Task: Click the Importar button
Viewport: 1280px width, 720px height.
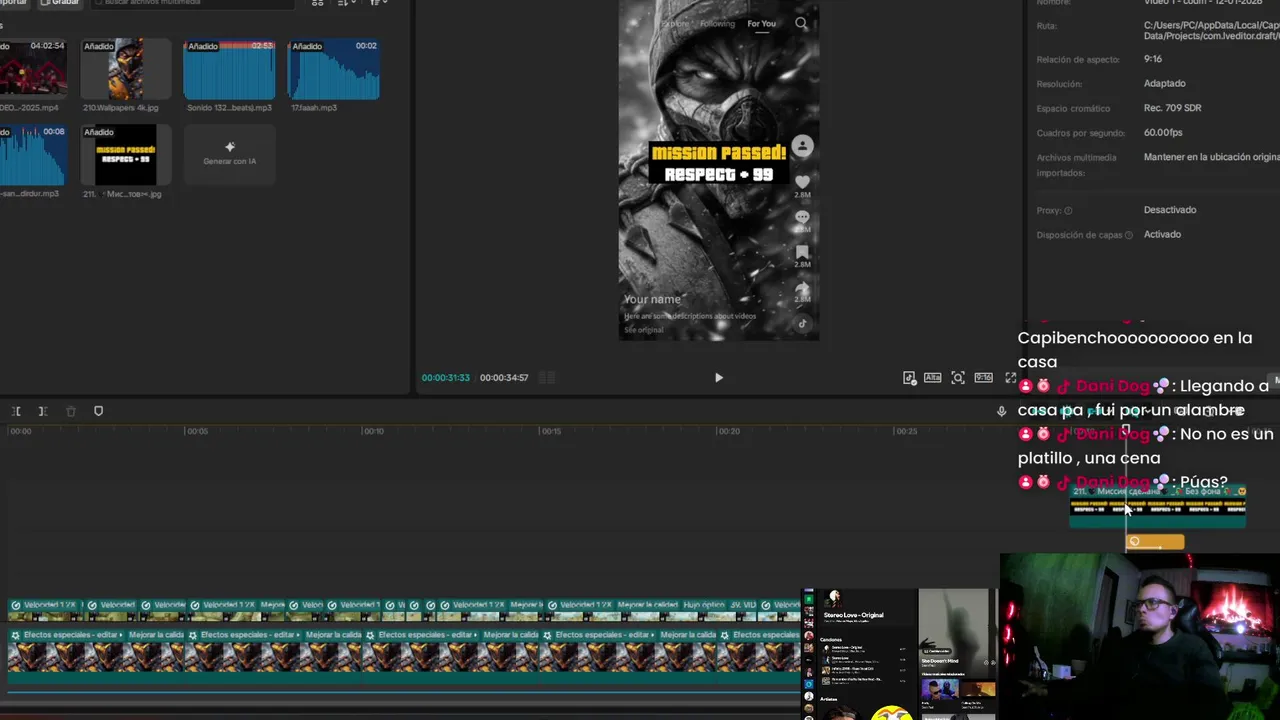Action: pos(13,3)
